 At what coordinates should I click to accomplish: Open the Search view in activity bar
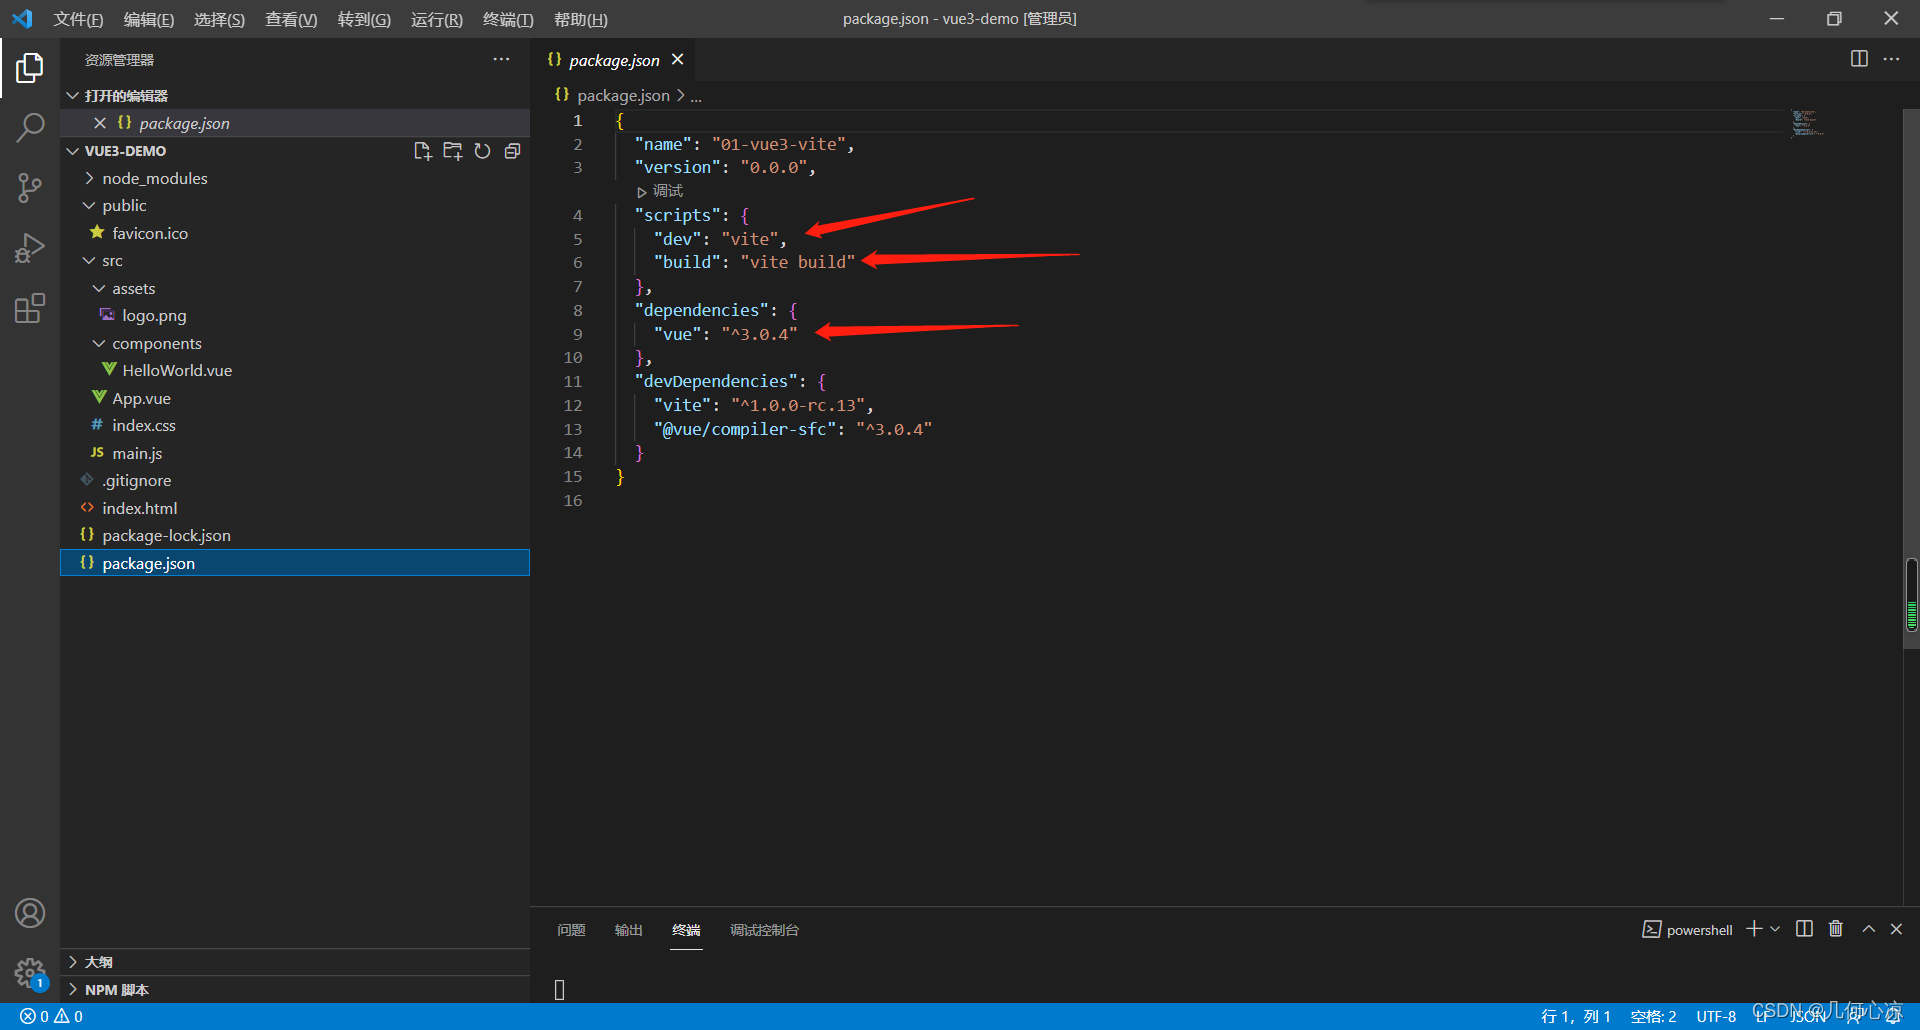(30, 127)
